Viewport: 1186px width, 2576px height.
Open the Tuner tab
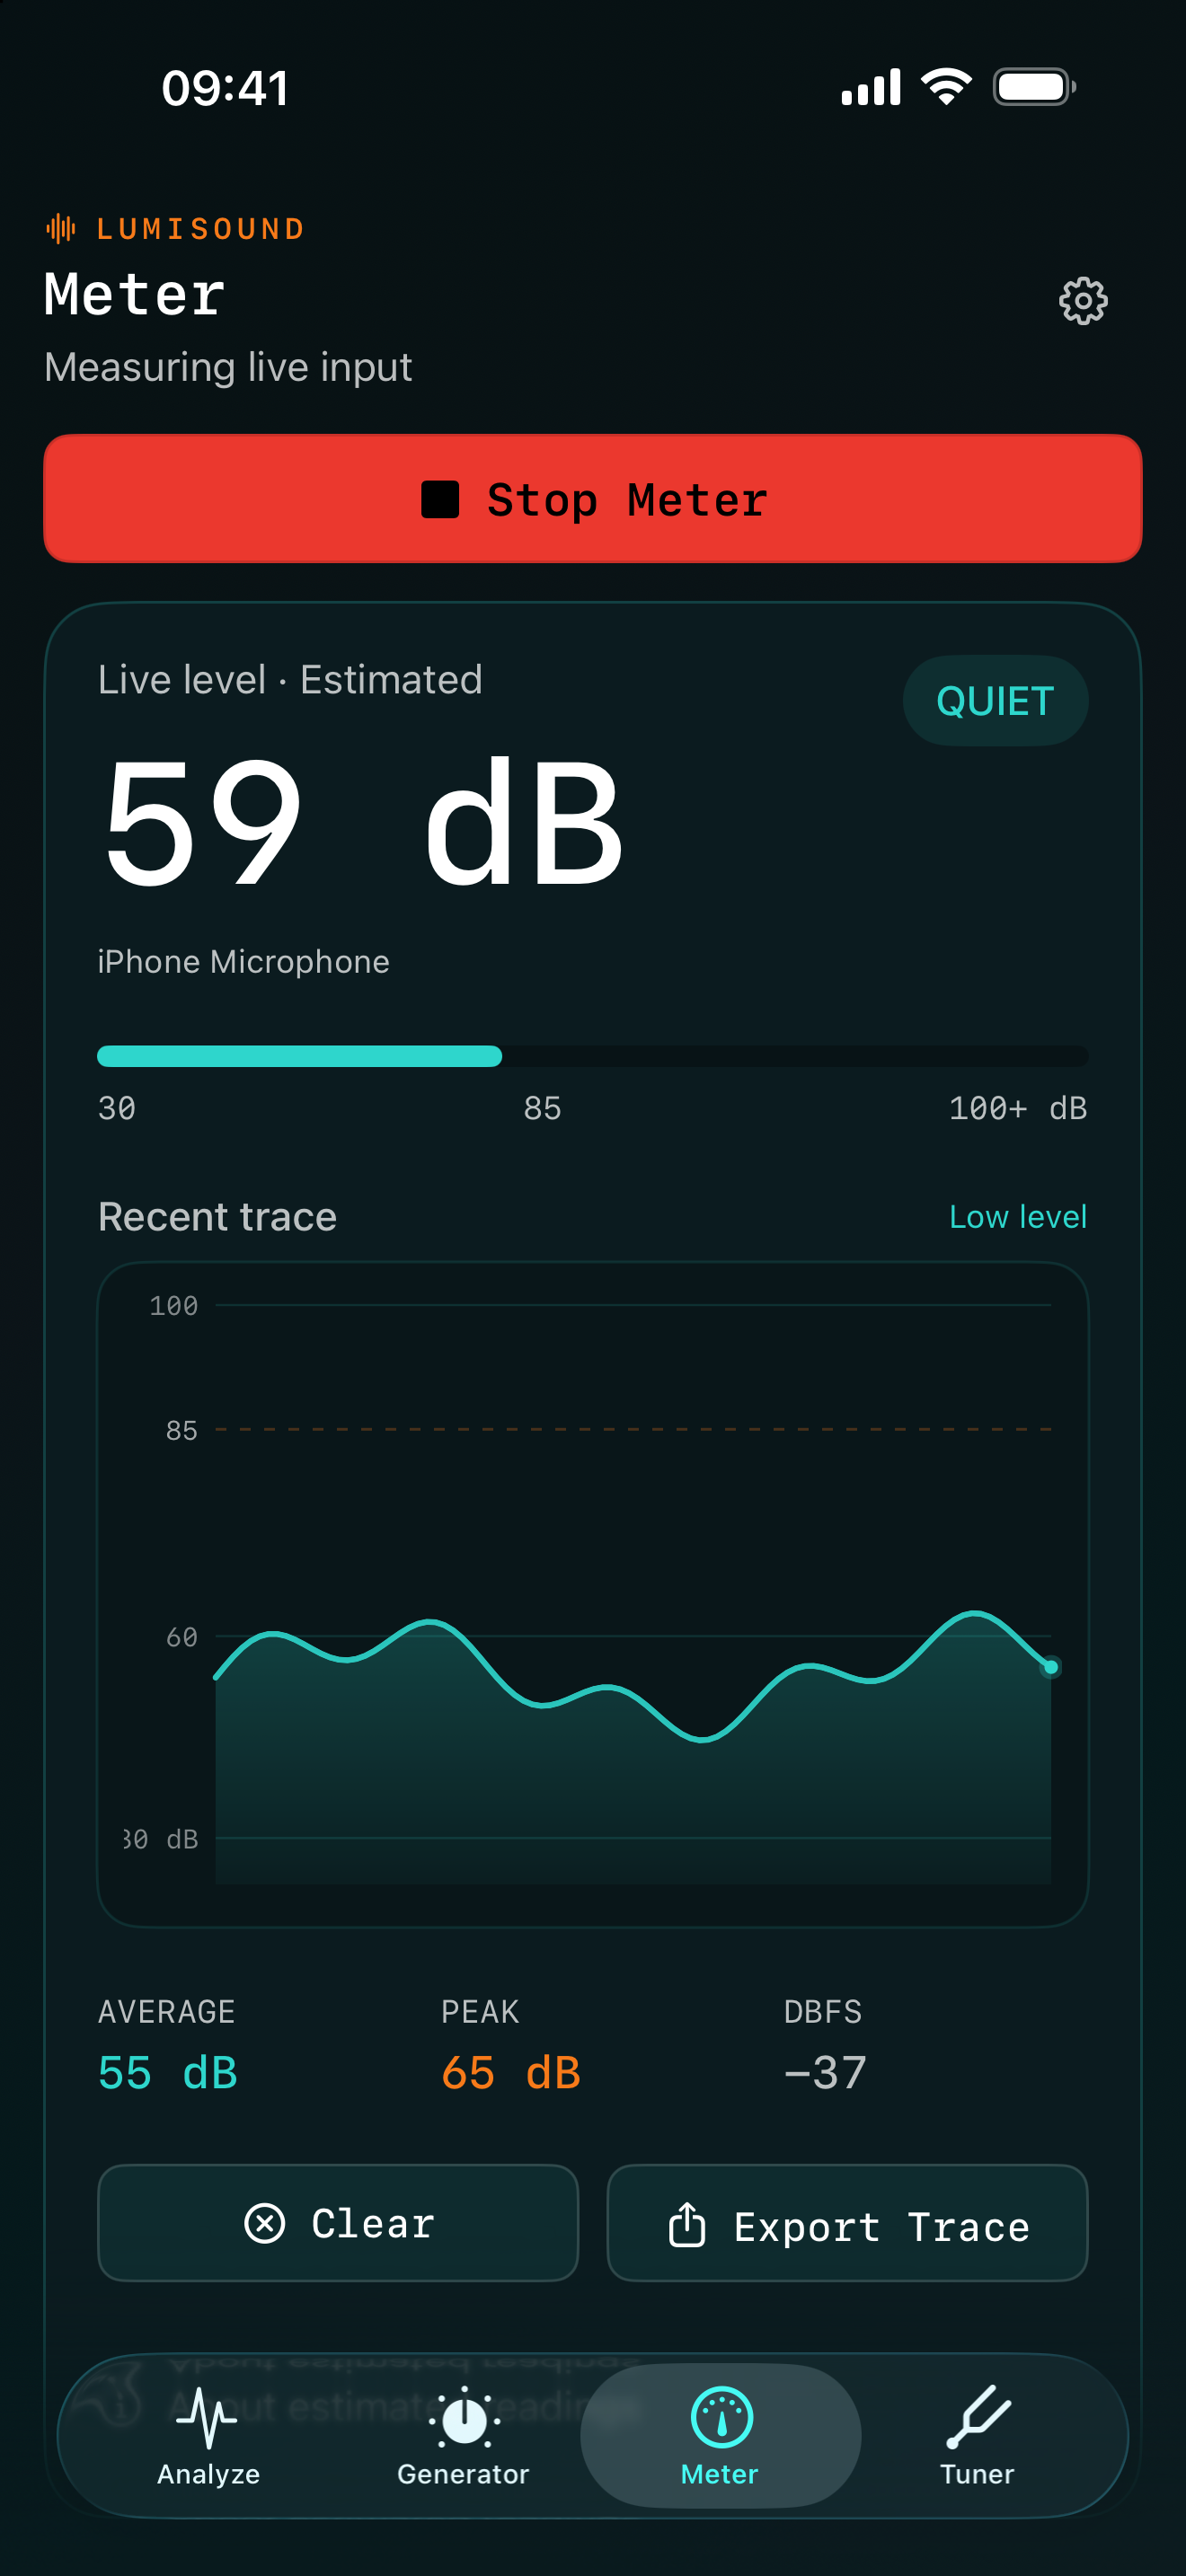point(977,2435)
